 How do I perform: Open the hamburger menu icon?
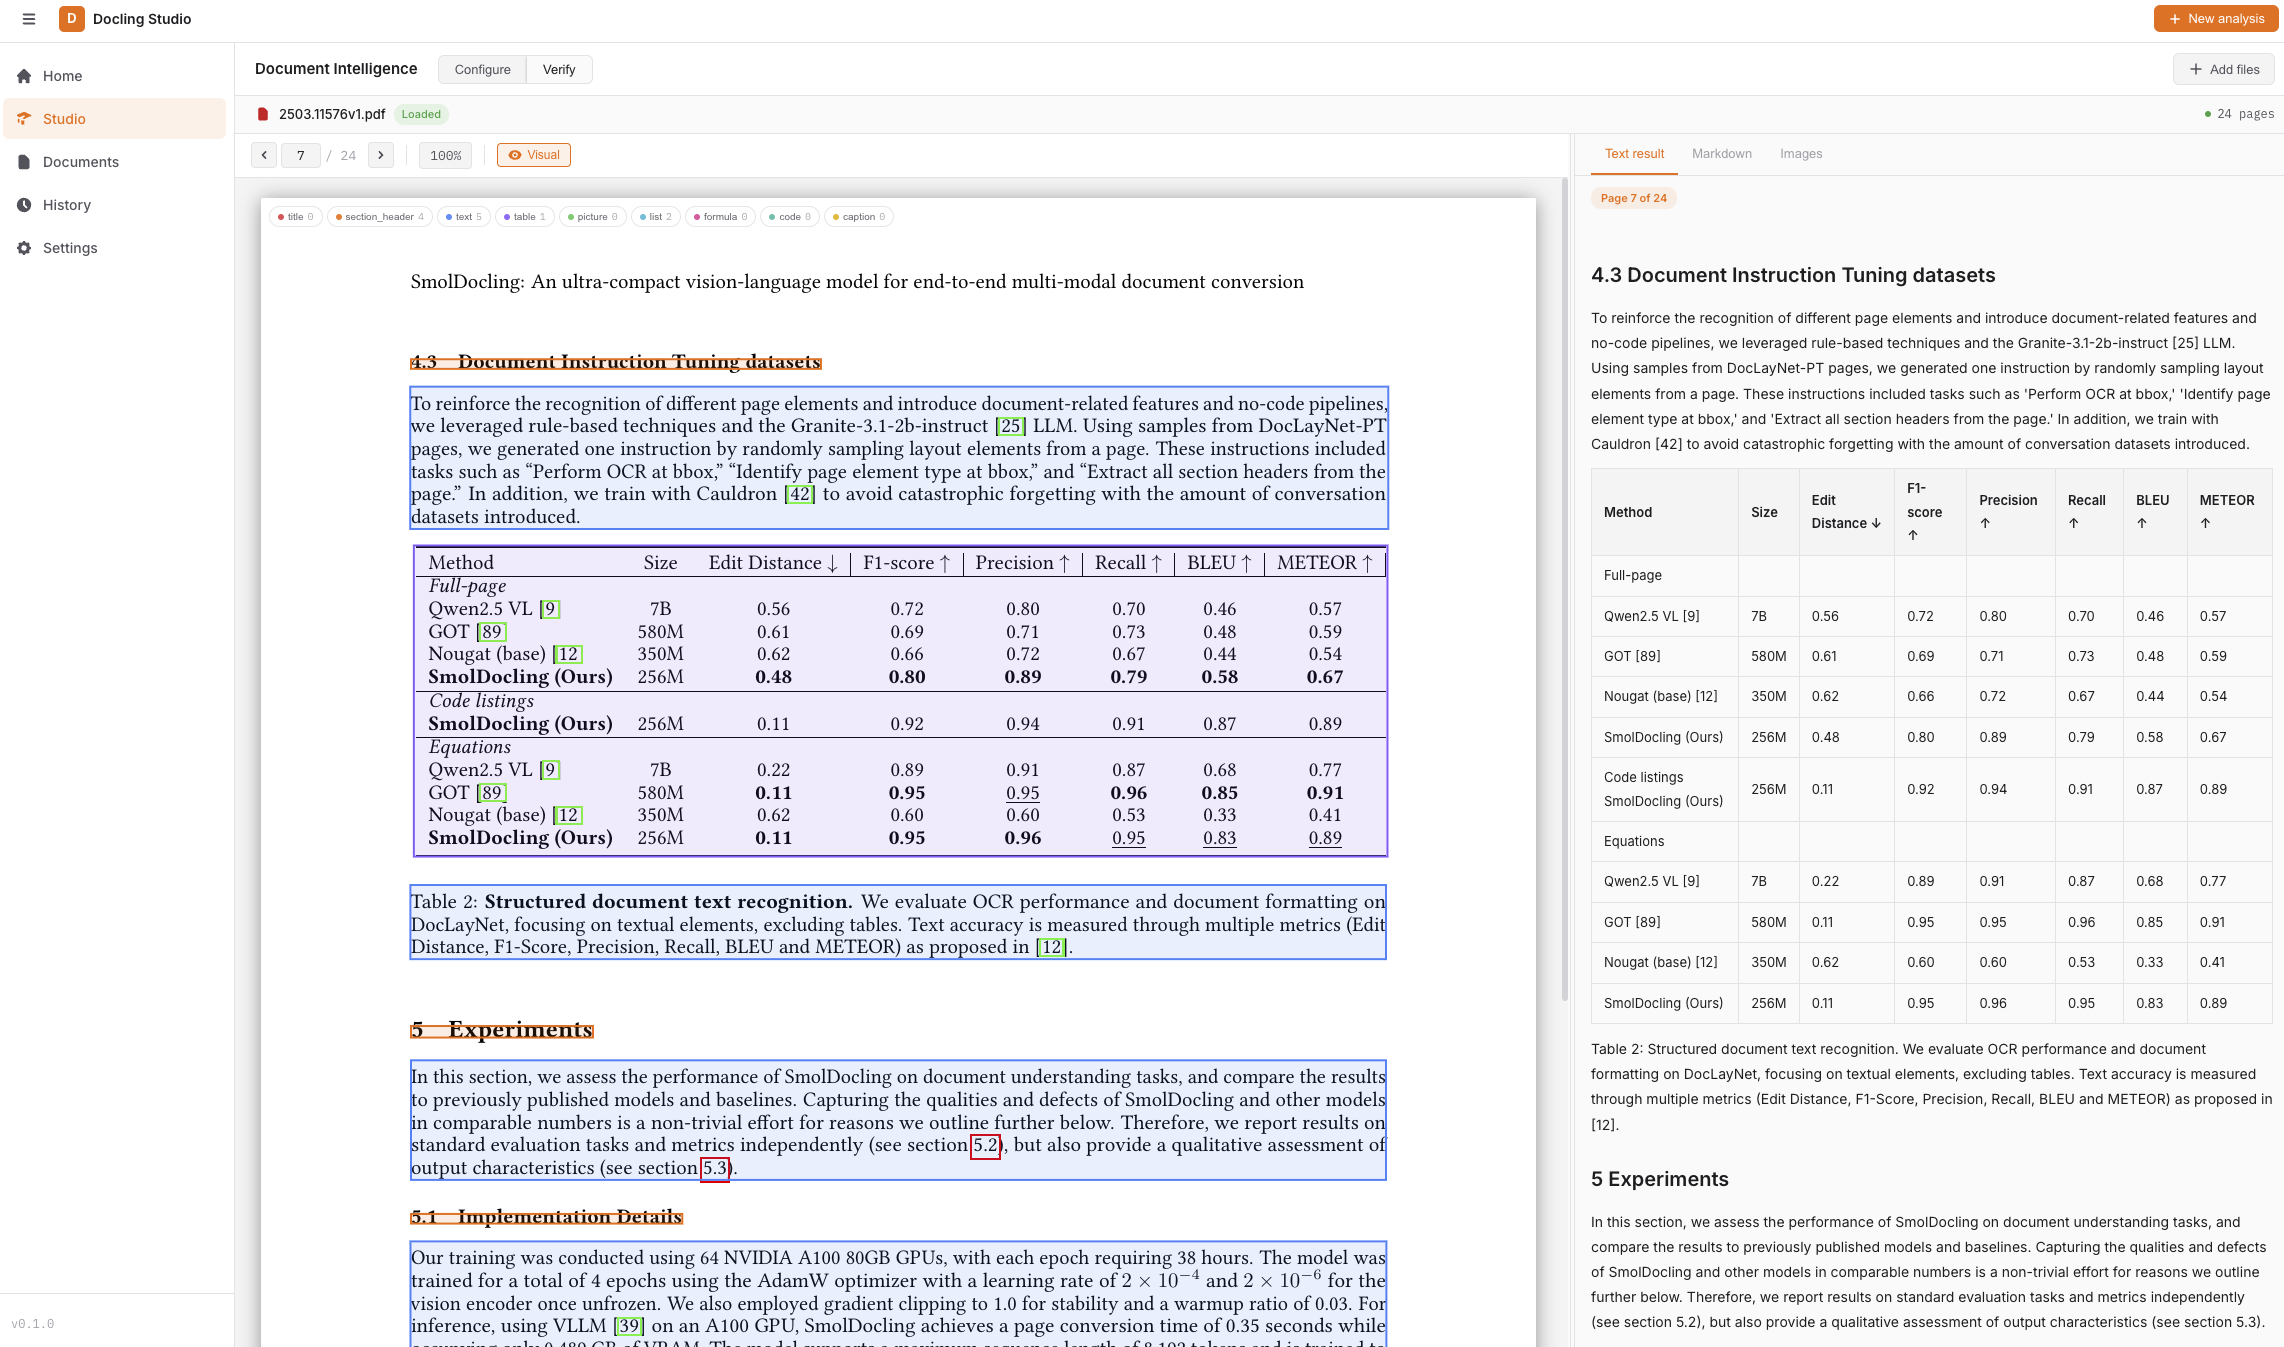tap(29, 19)
